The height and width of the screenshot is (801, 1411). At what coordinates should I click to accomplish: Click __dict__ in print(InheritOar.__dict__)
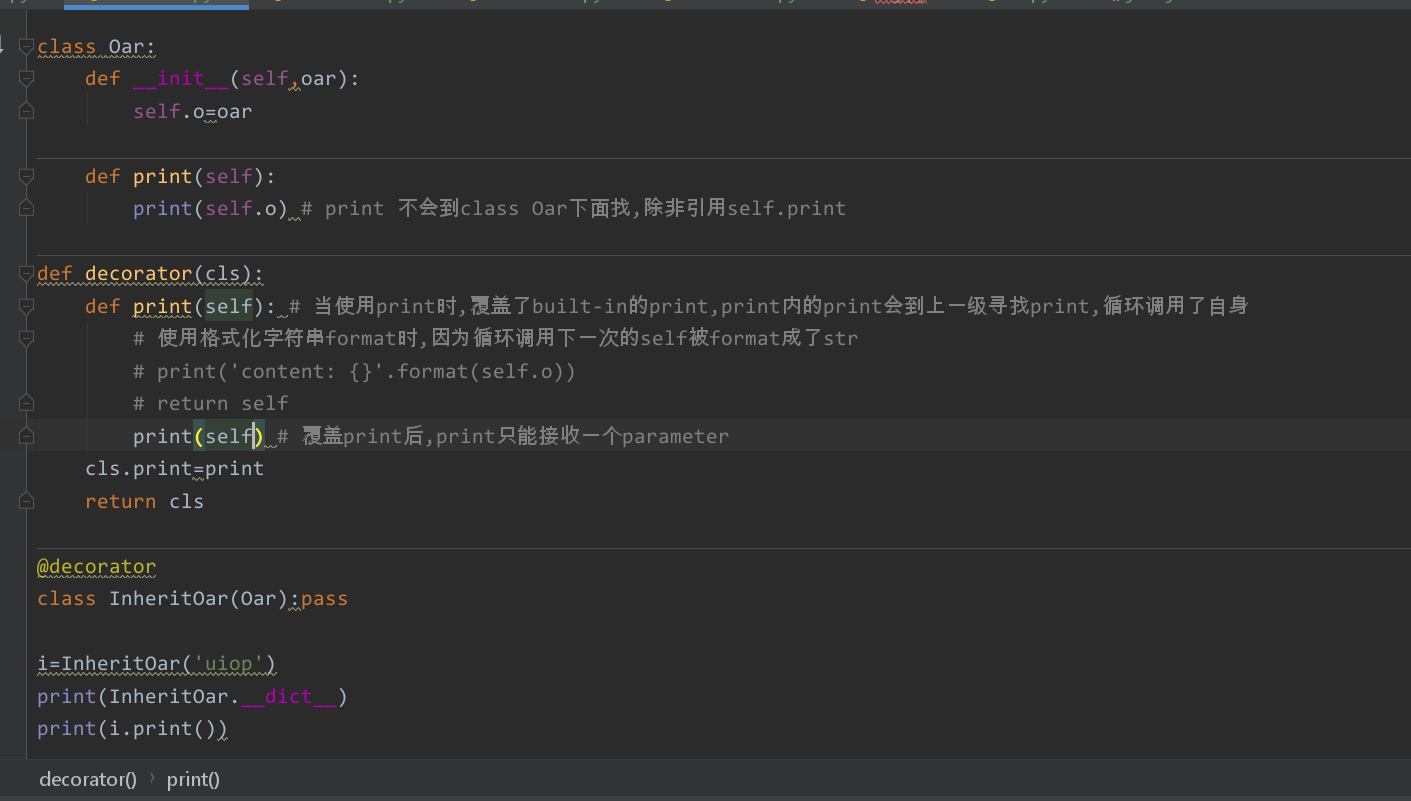(289, 697)
